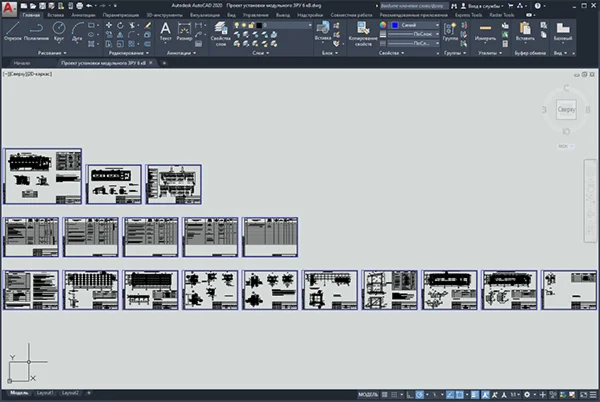This screenshot has width=600, height=402.
Task: Click the Erase tool icon
Action: [x=147, y=25]
